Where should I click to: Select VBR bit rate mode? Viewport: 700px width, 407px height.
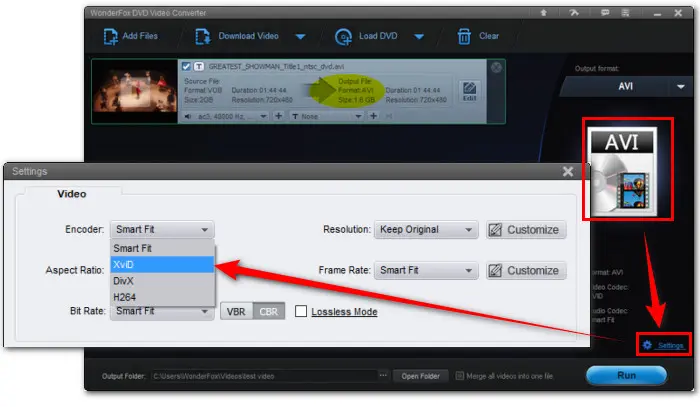point(236,311)
